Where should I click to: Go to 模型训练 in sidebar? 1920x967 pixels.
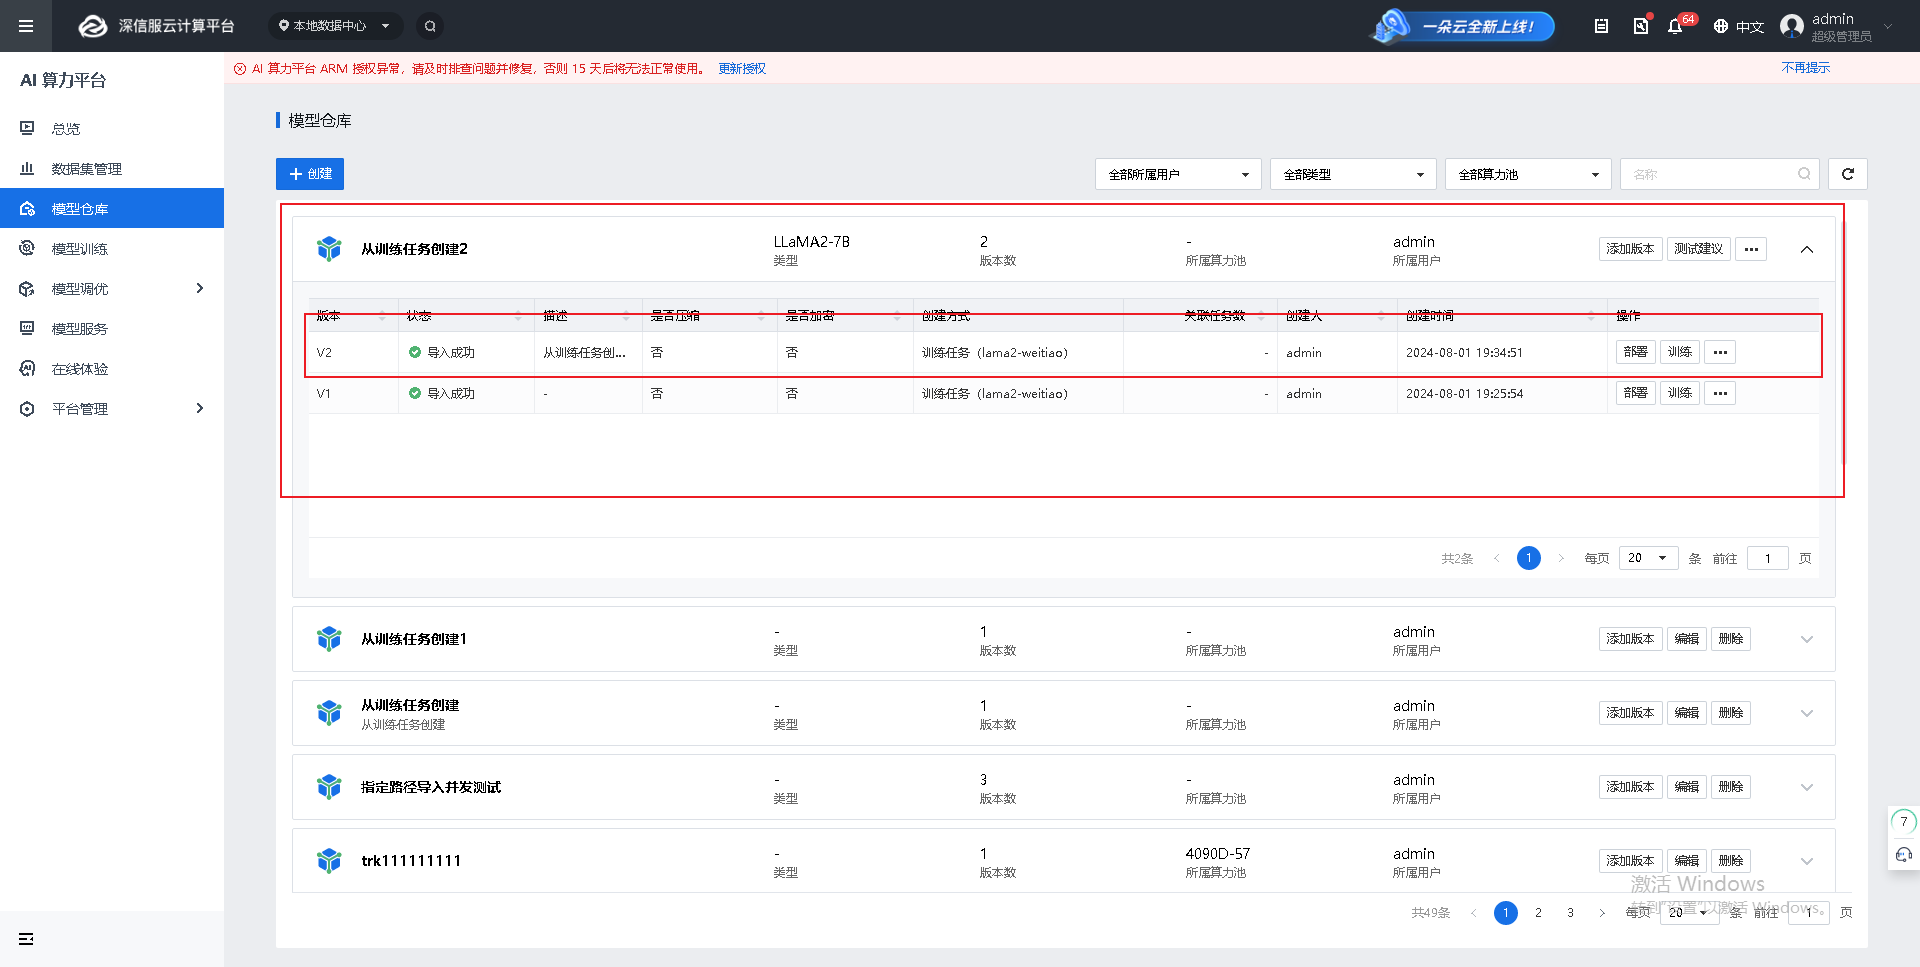tap(112, 248)
